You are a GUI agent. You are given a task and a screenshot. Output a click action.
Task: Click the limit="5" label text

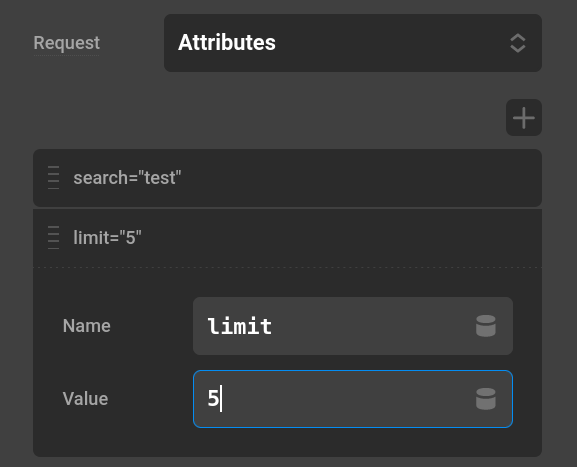[x=107, y=238]
